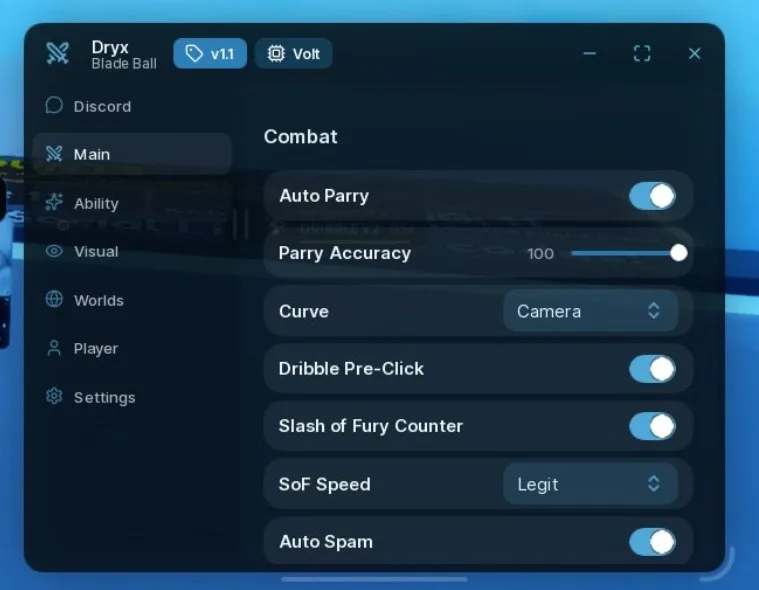
Task: Click the horizontal bar below the window
Action: pos(374,579)
